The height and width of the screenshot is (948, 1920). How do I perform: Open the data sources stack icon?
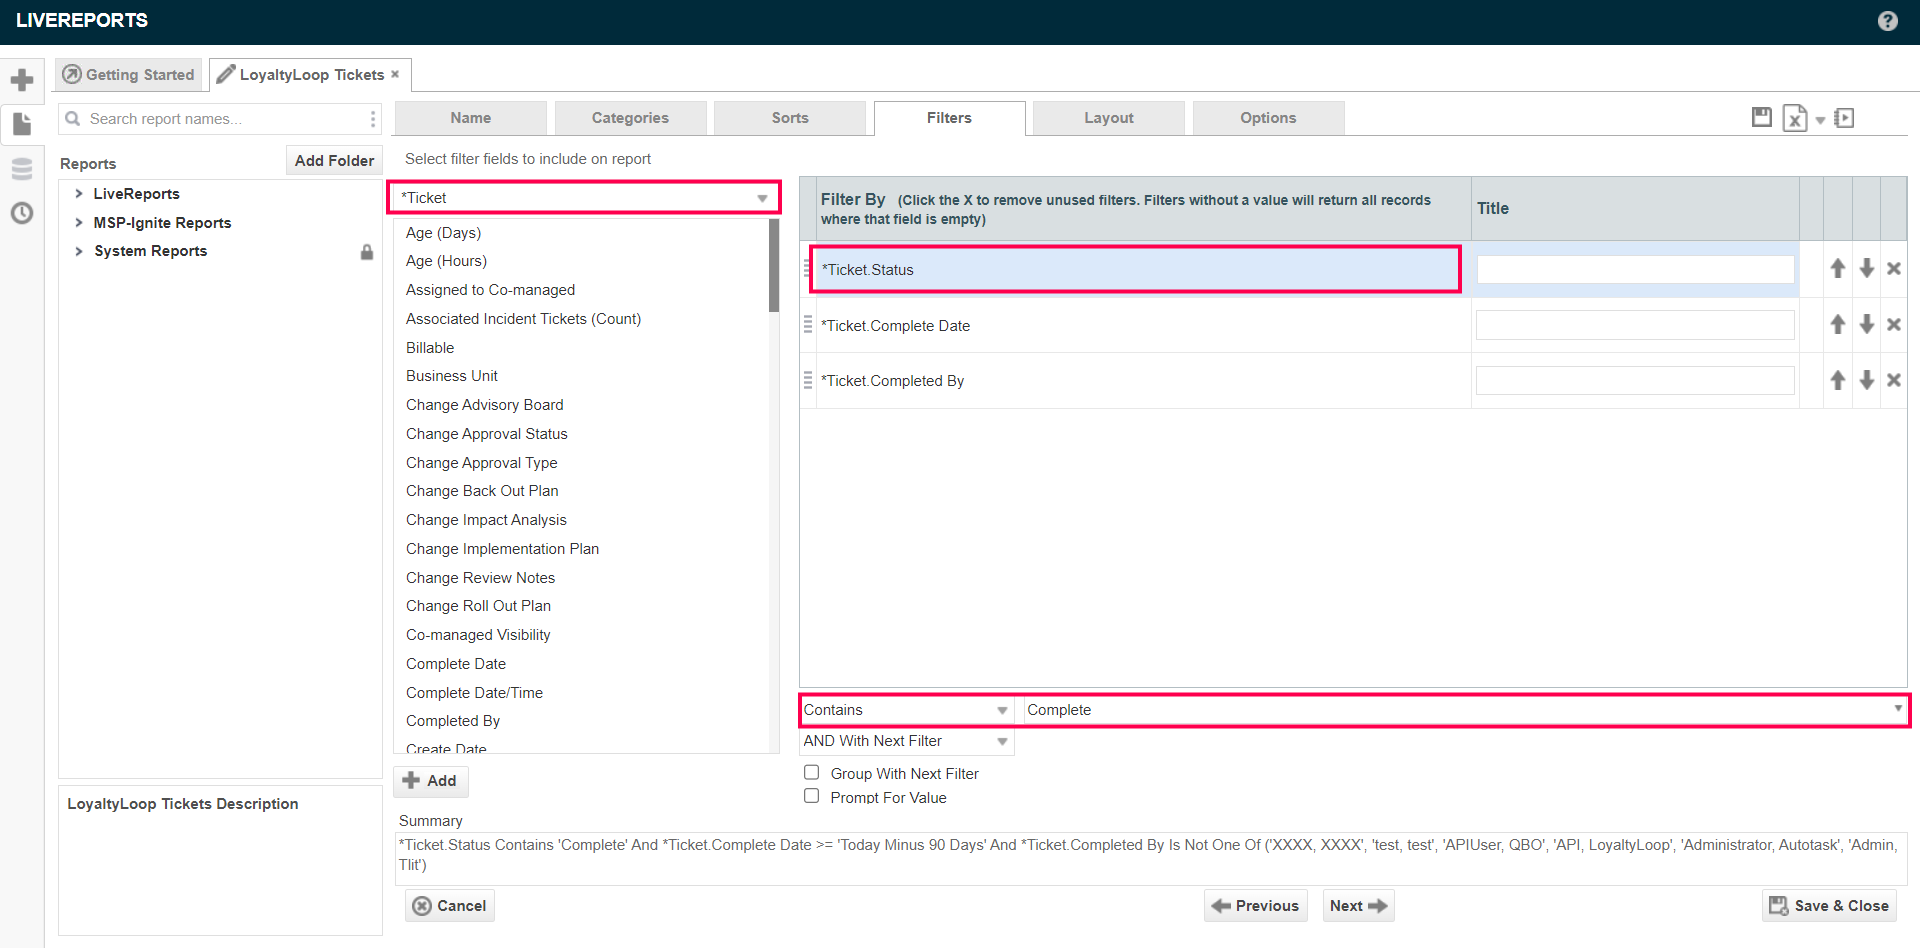pyautogui.click(x=22, y=168)
